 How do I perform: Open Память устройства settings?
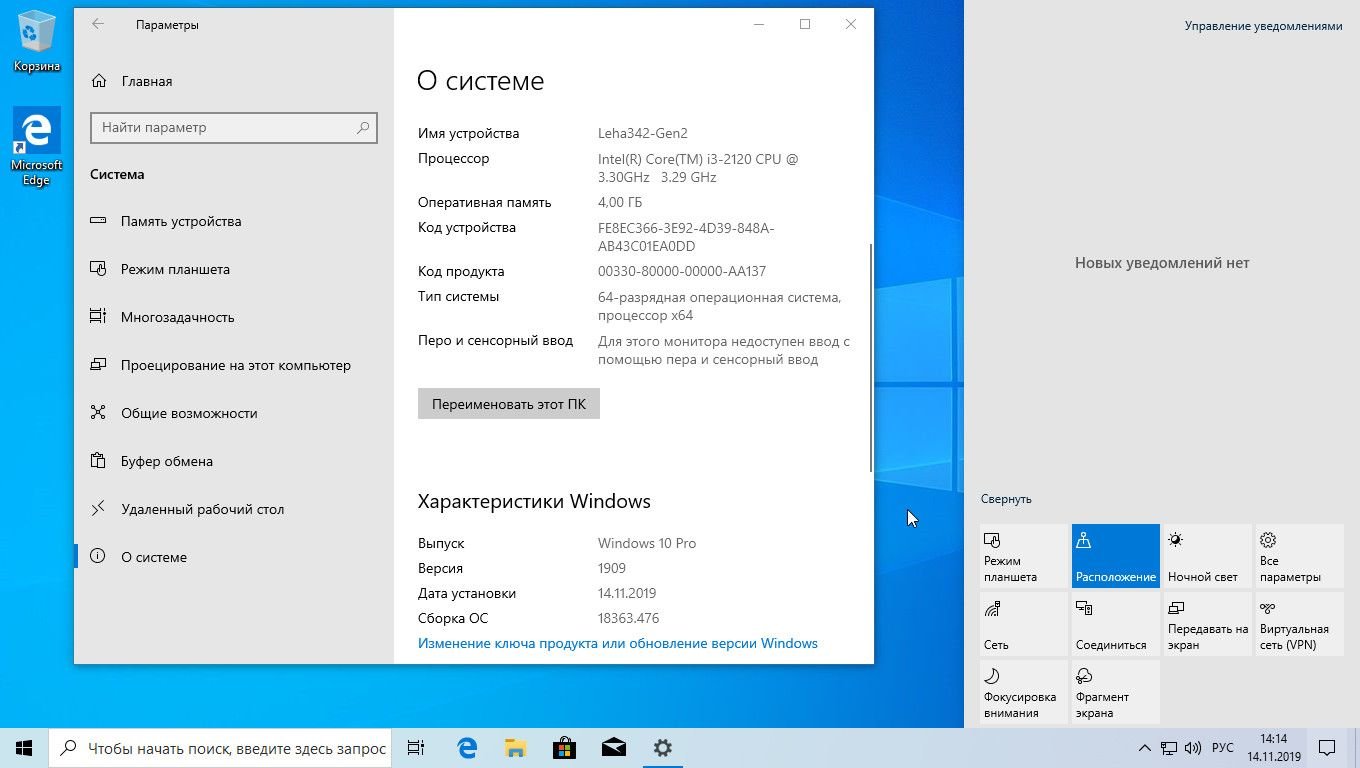(x=234, y=221)
